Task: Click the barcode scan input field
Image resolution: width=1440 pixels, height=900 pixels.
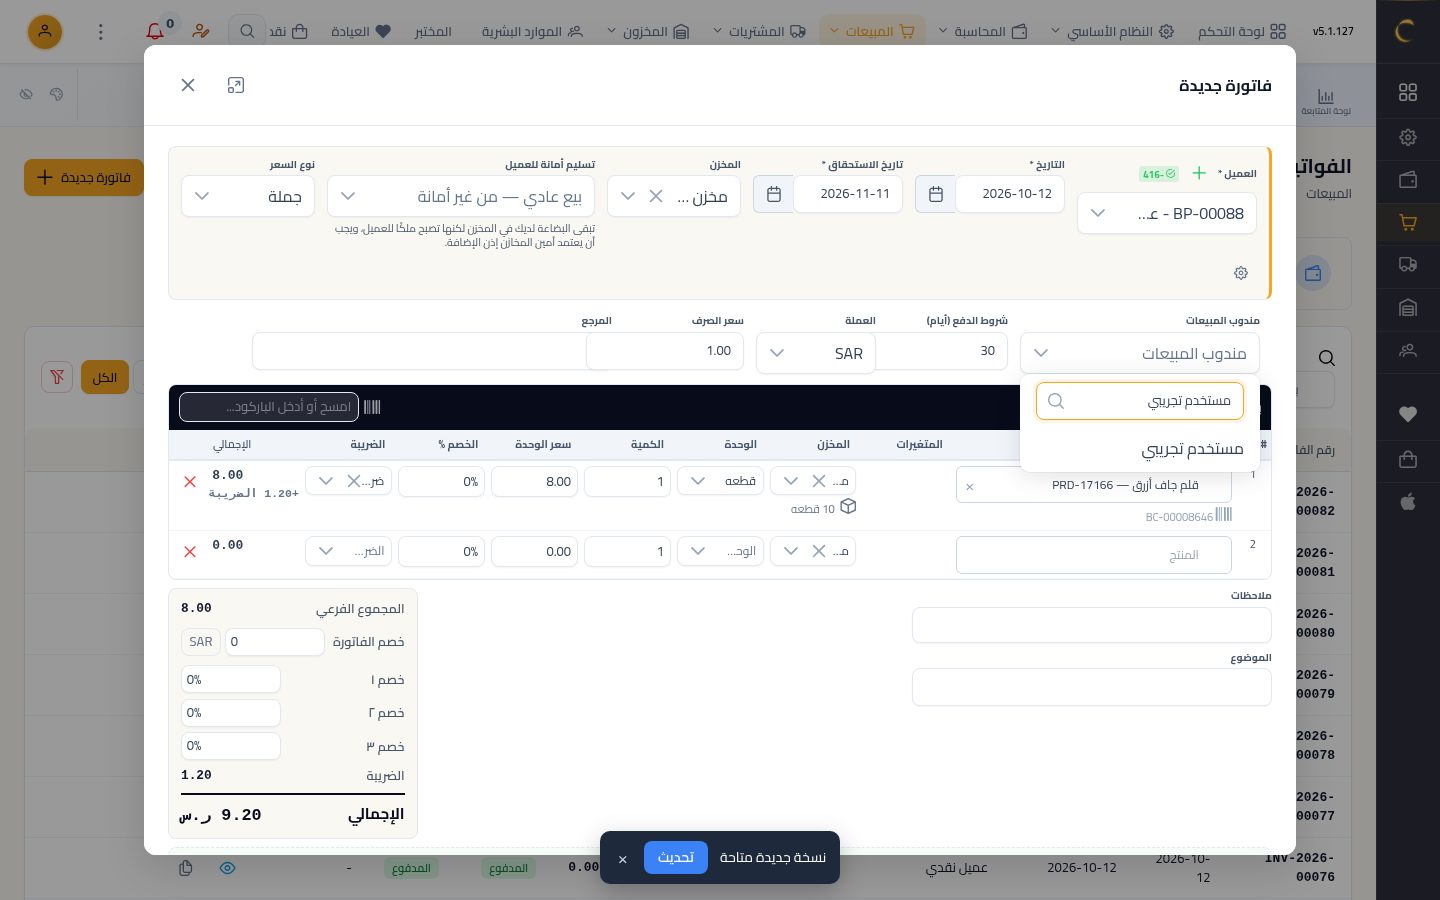Action: [x=269, y=407]
